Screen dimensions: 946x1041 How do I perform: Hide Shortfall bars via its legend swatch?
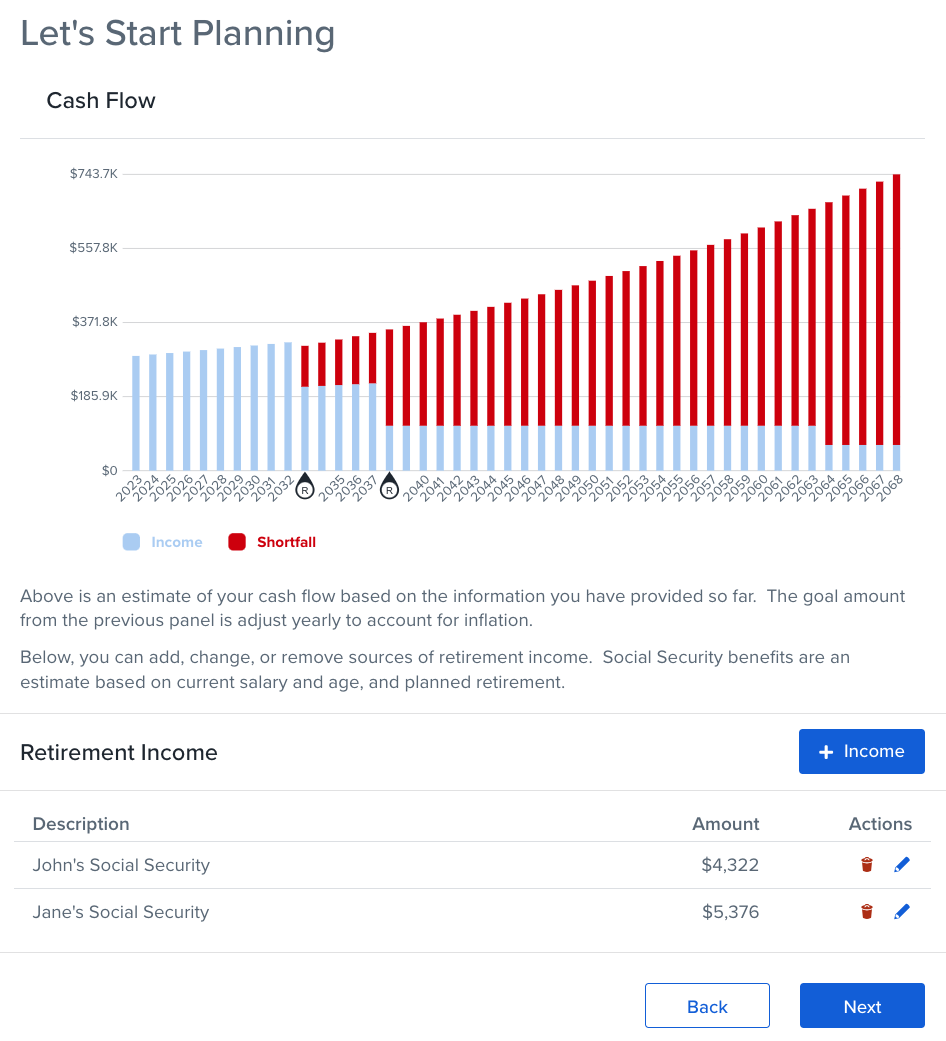click(x=236, y=541)
